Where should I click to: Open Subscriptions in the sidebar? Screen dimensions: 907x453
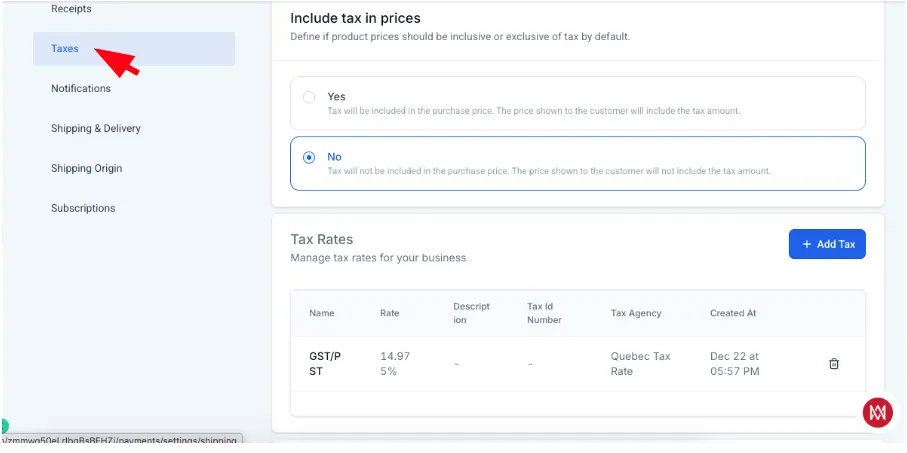click(x=83, y=208)
